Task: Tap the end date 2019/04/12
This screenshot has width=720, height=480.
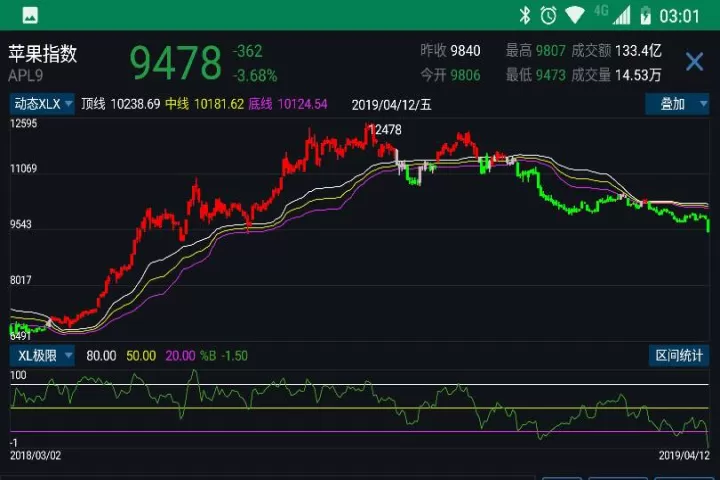Action: (684, 456)
